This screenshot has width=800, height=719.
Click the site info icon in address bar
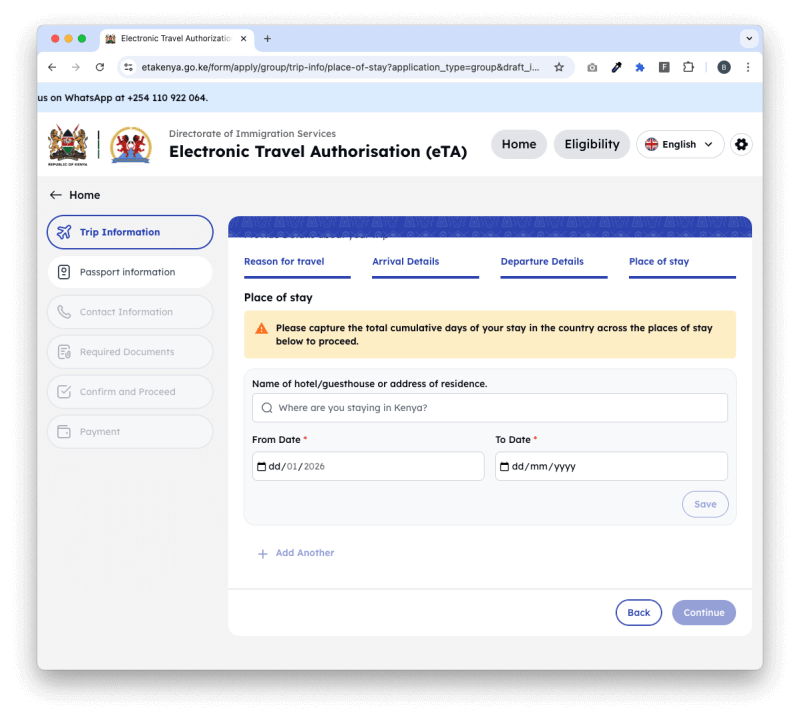(129, 67)
